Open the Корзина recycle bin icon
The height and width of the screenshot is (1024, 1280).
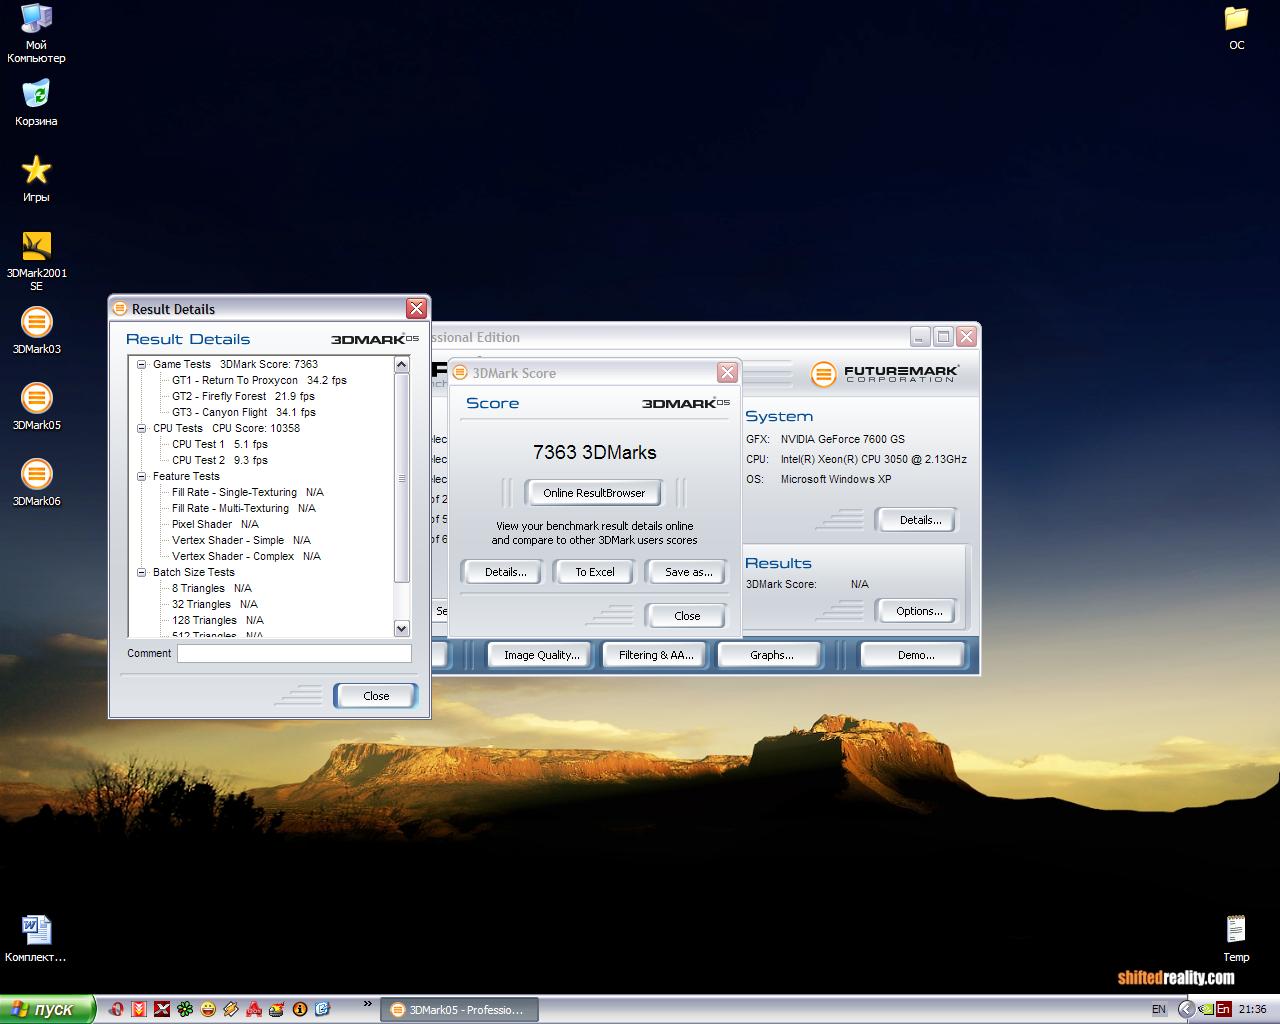(36, 103)
